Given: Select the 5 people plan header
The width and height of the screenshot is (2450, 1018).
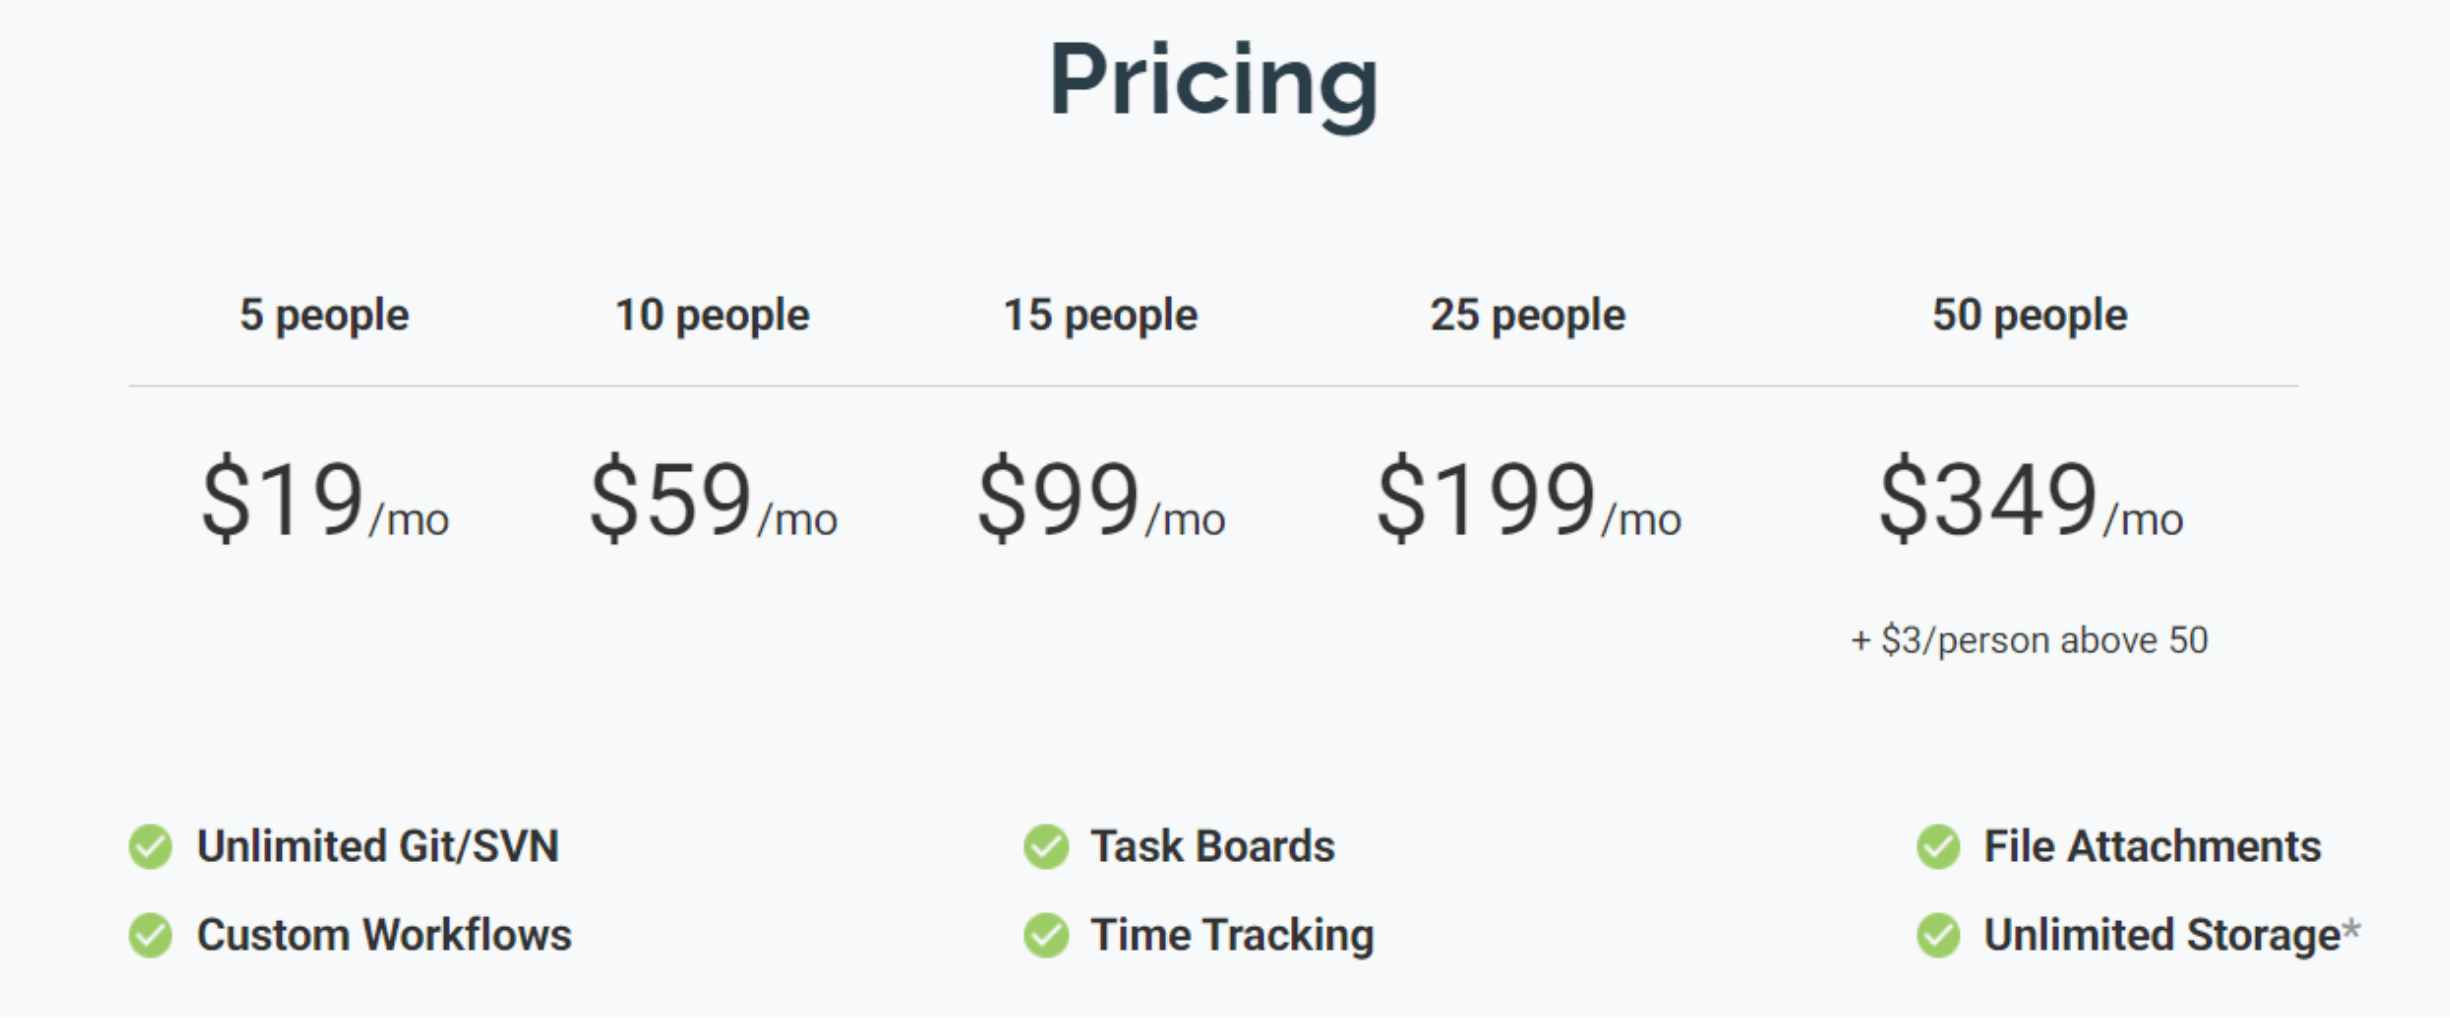Looking at the screenshot, I should [324, 316].
